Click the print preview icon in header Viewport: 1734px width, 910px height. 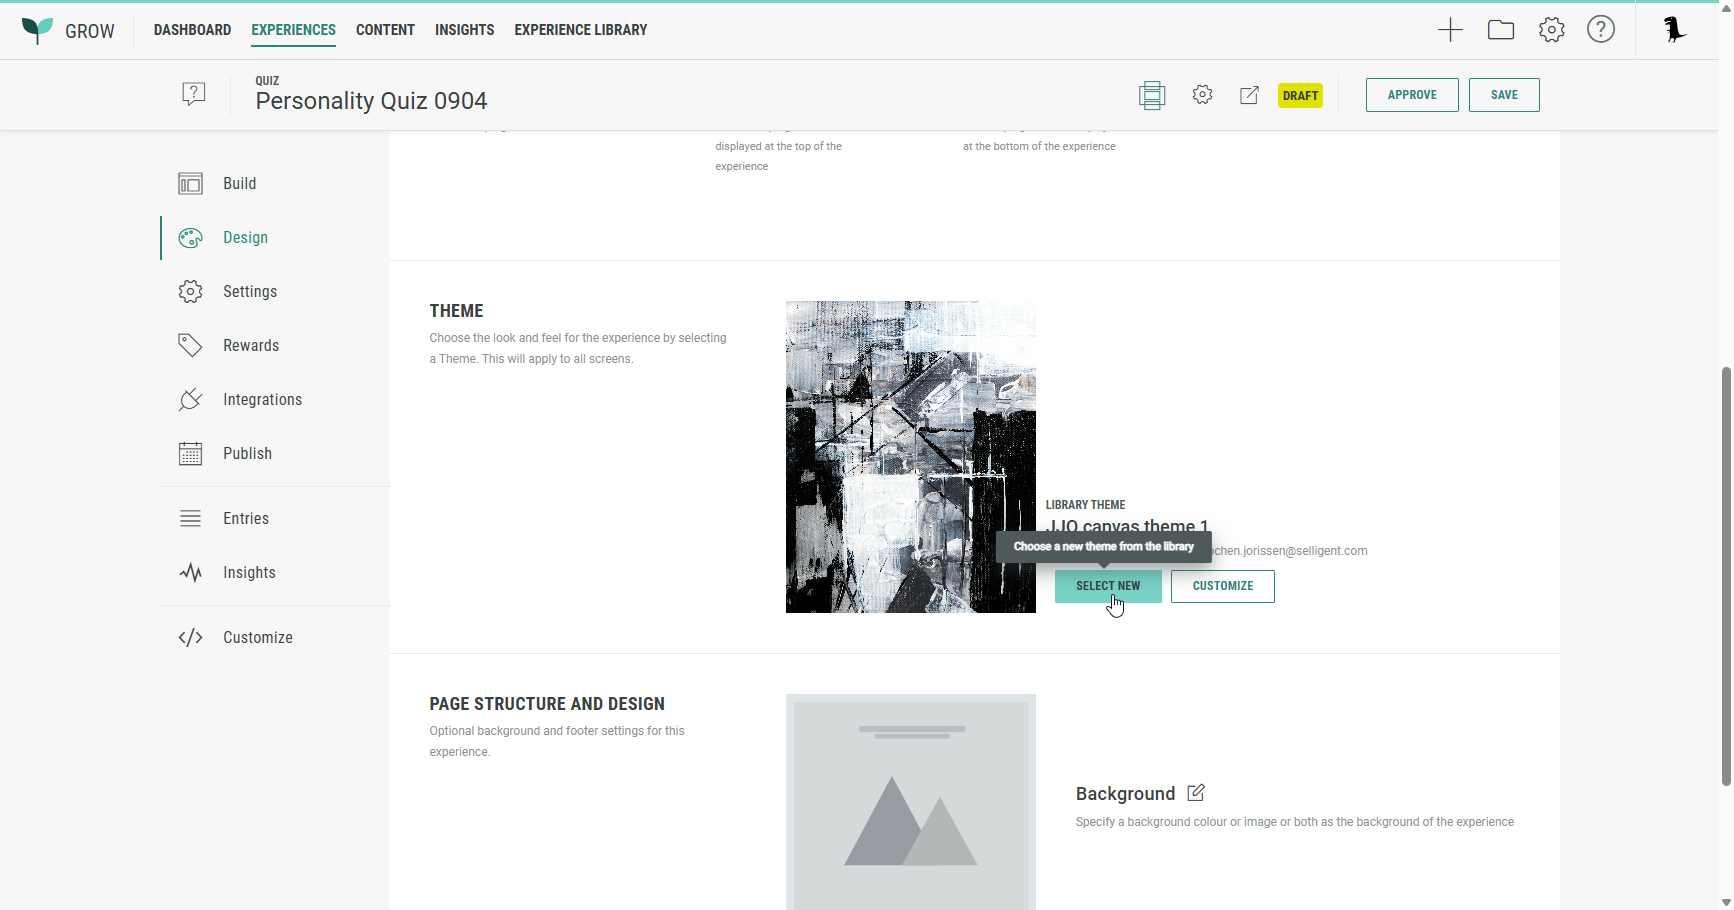[x=1152, y=95]
